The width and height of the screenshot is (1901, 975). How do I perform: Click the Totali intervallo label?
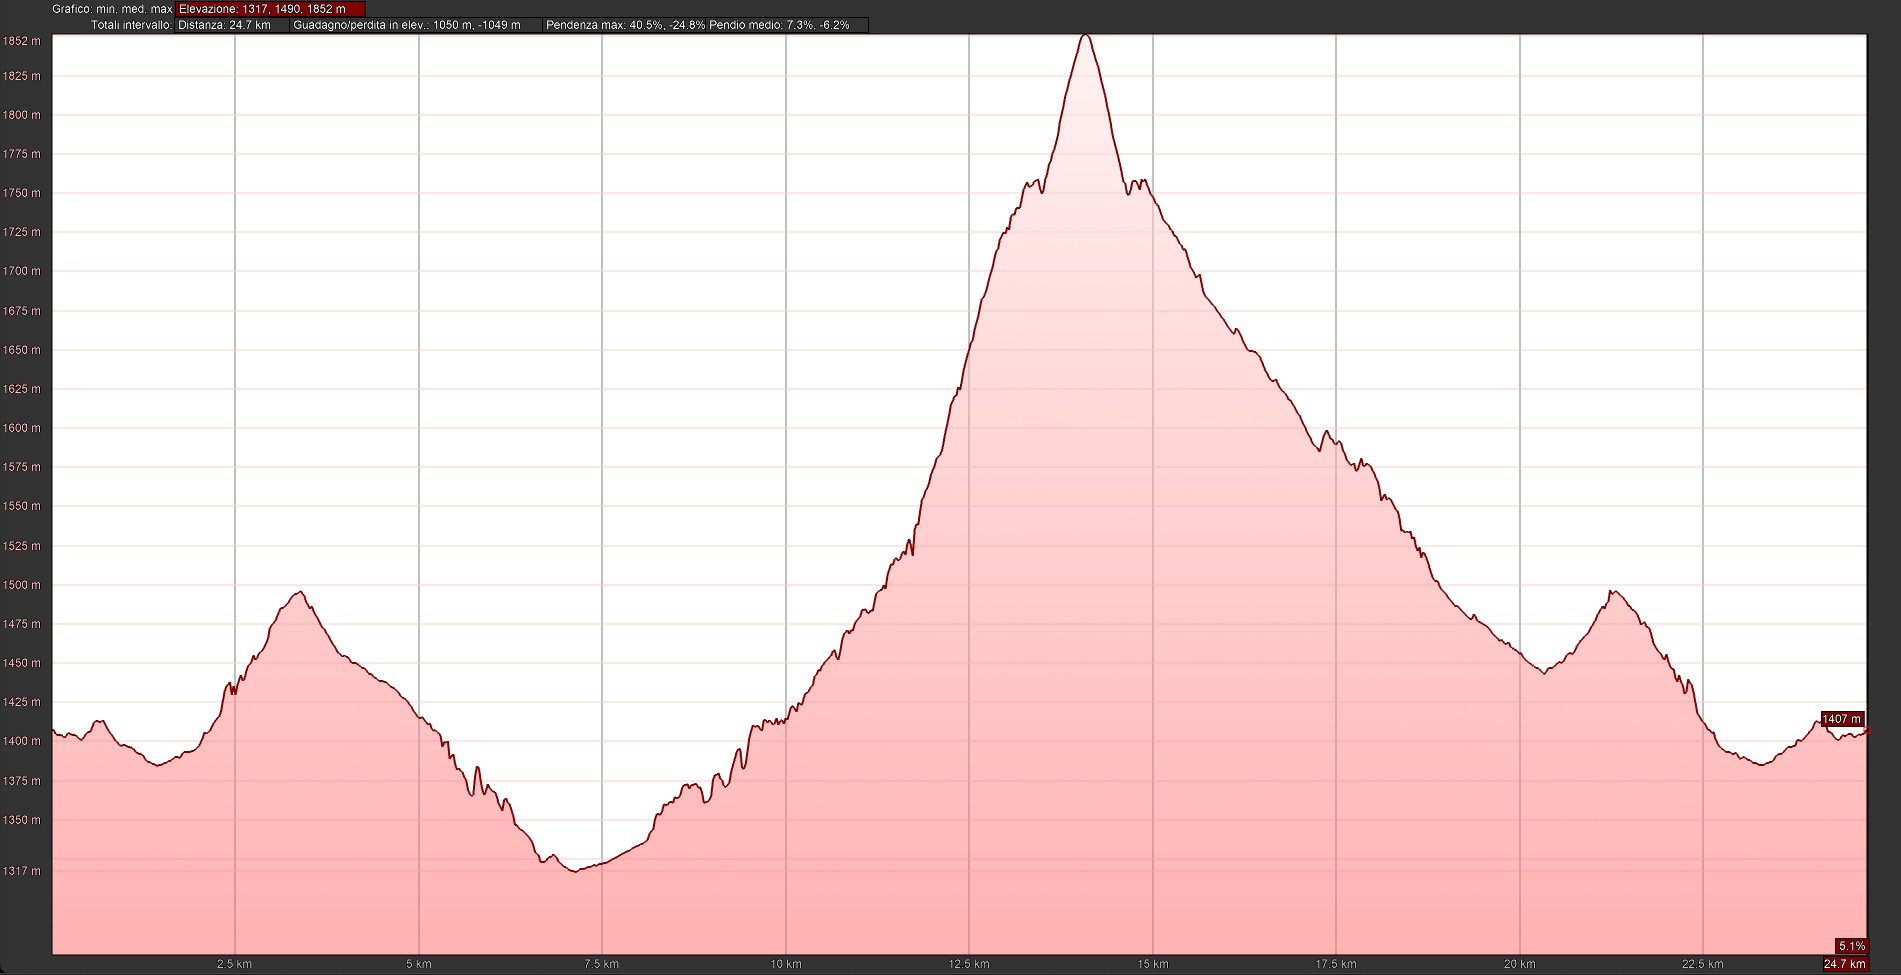131,25
